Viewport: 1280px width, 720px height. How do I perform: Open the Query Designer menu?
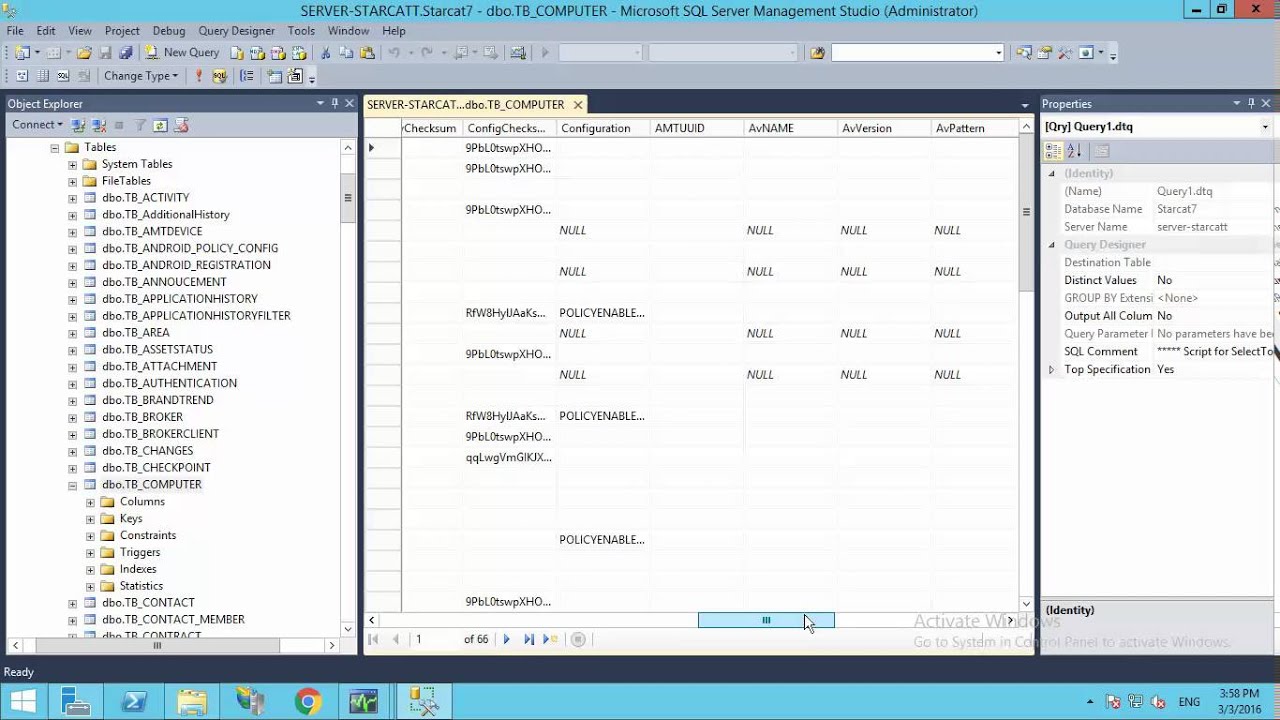point(236,31)
